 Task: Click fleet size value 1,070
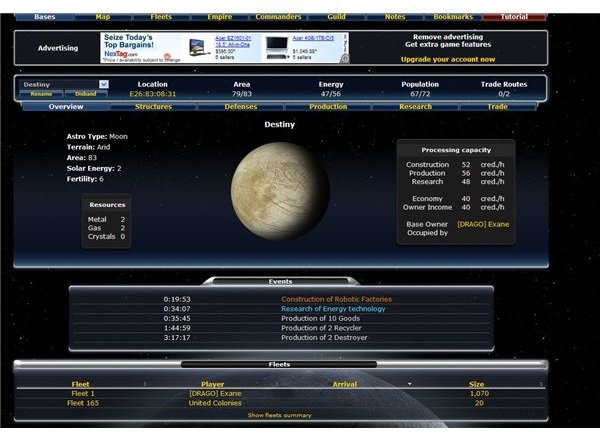479,393
